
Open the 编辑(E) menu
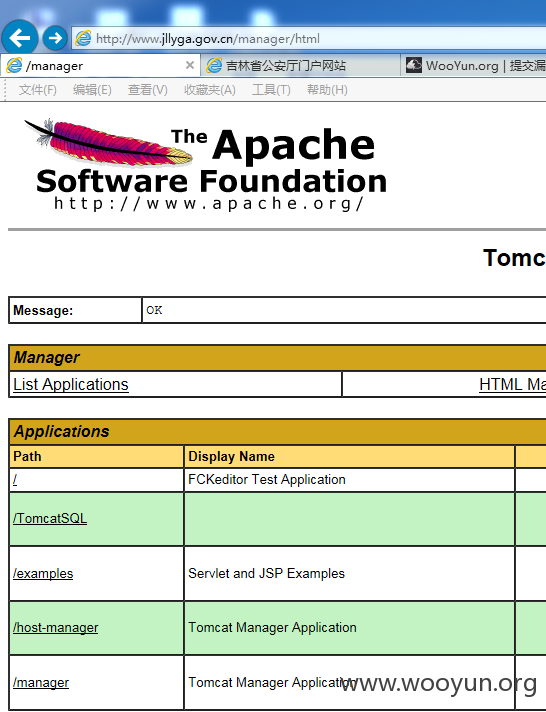coord(92,90)
